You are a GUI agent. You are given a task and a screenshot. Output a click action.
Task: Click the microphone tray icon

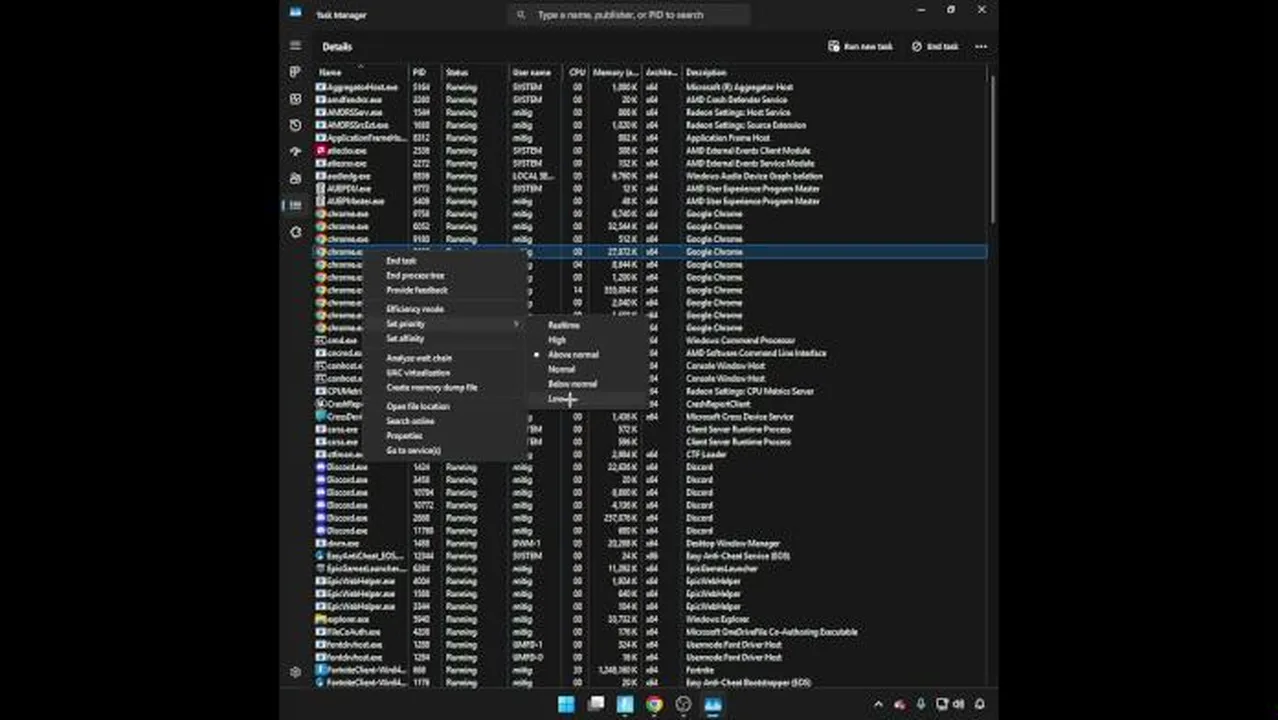pos(921,704)
